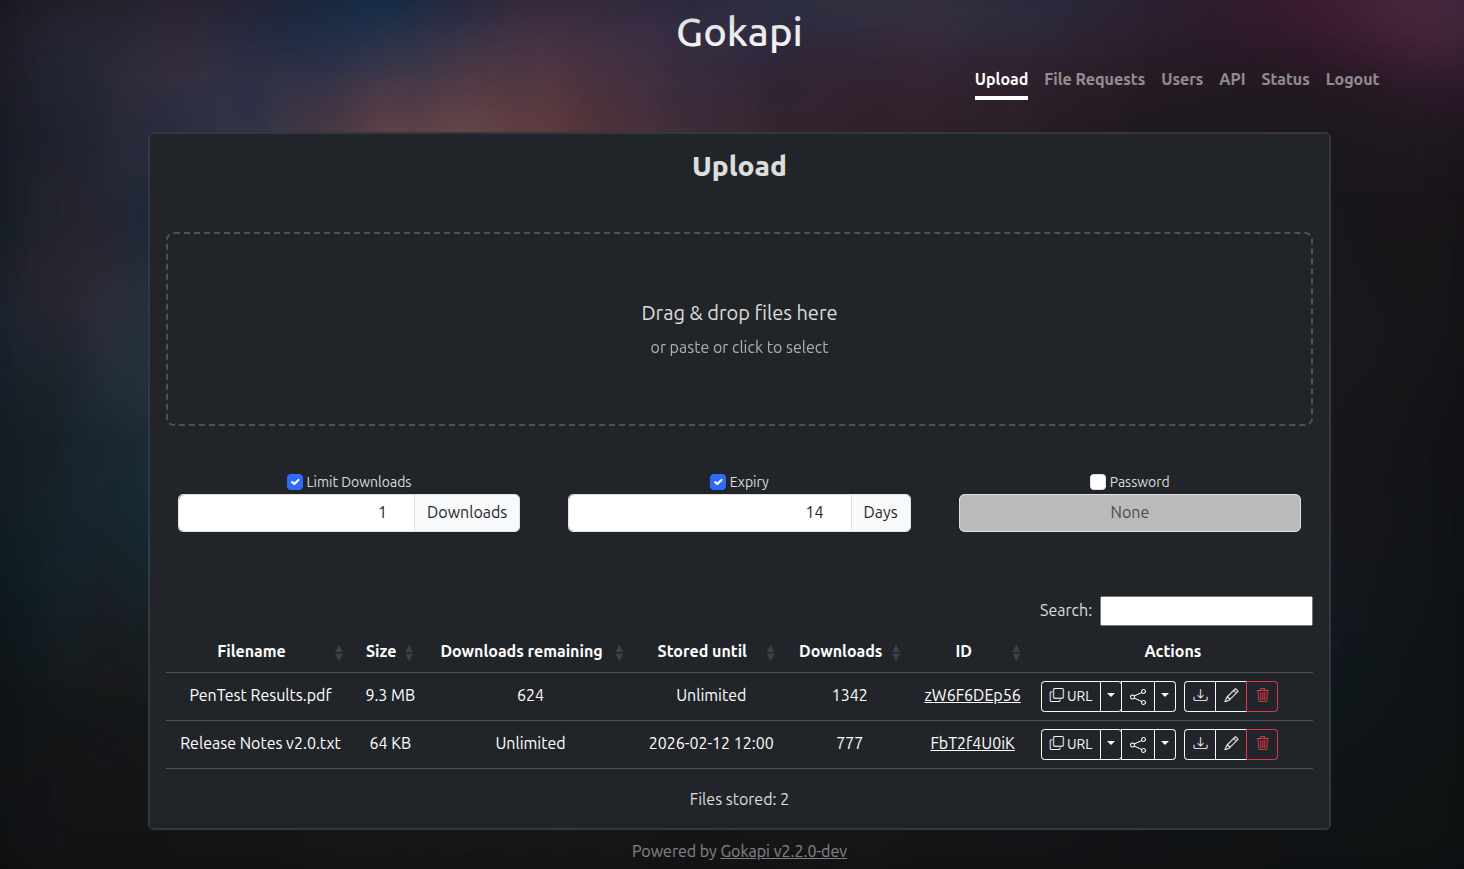Open file ID link zW6F6DEp56
Screen dimensions: 1464x869
point(972,695)
